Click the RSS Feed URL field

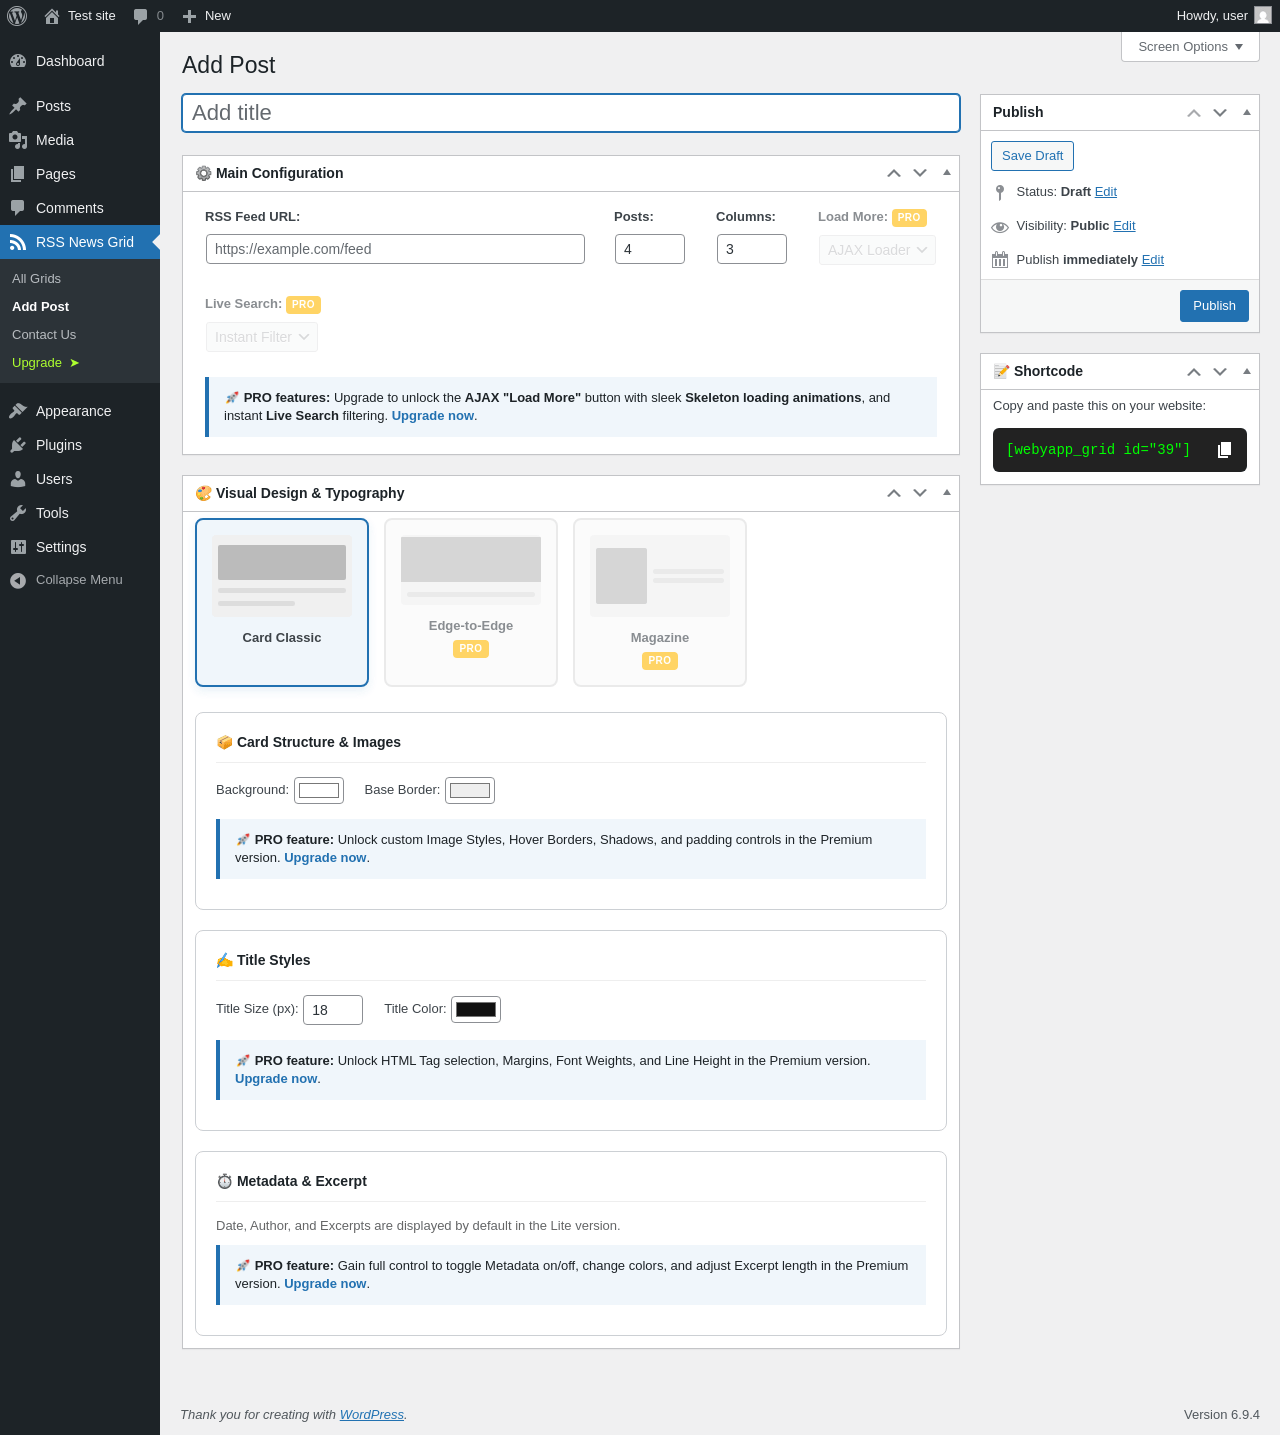(x=395, y=249)
